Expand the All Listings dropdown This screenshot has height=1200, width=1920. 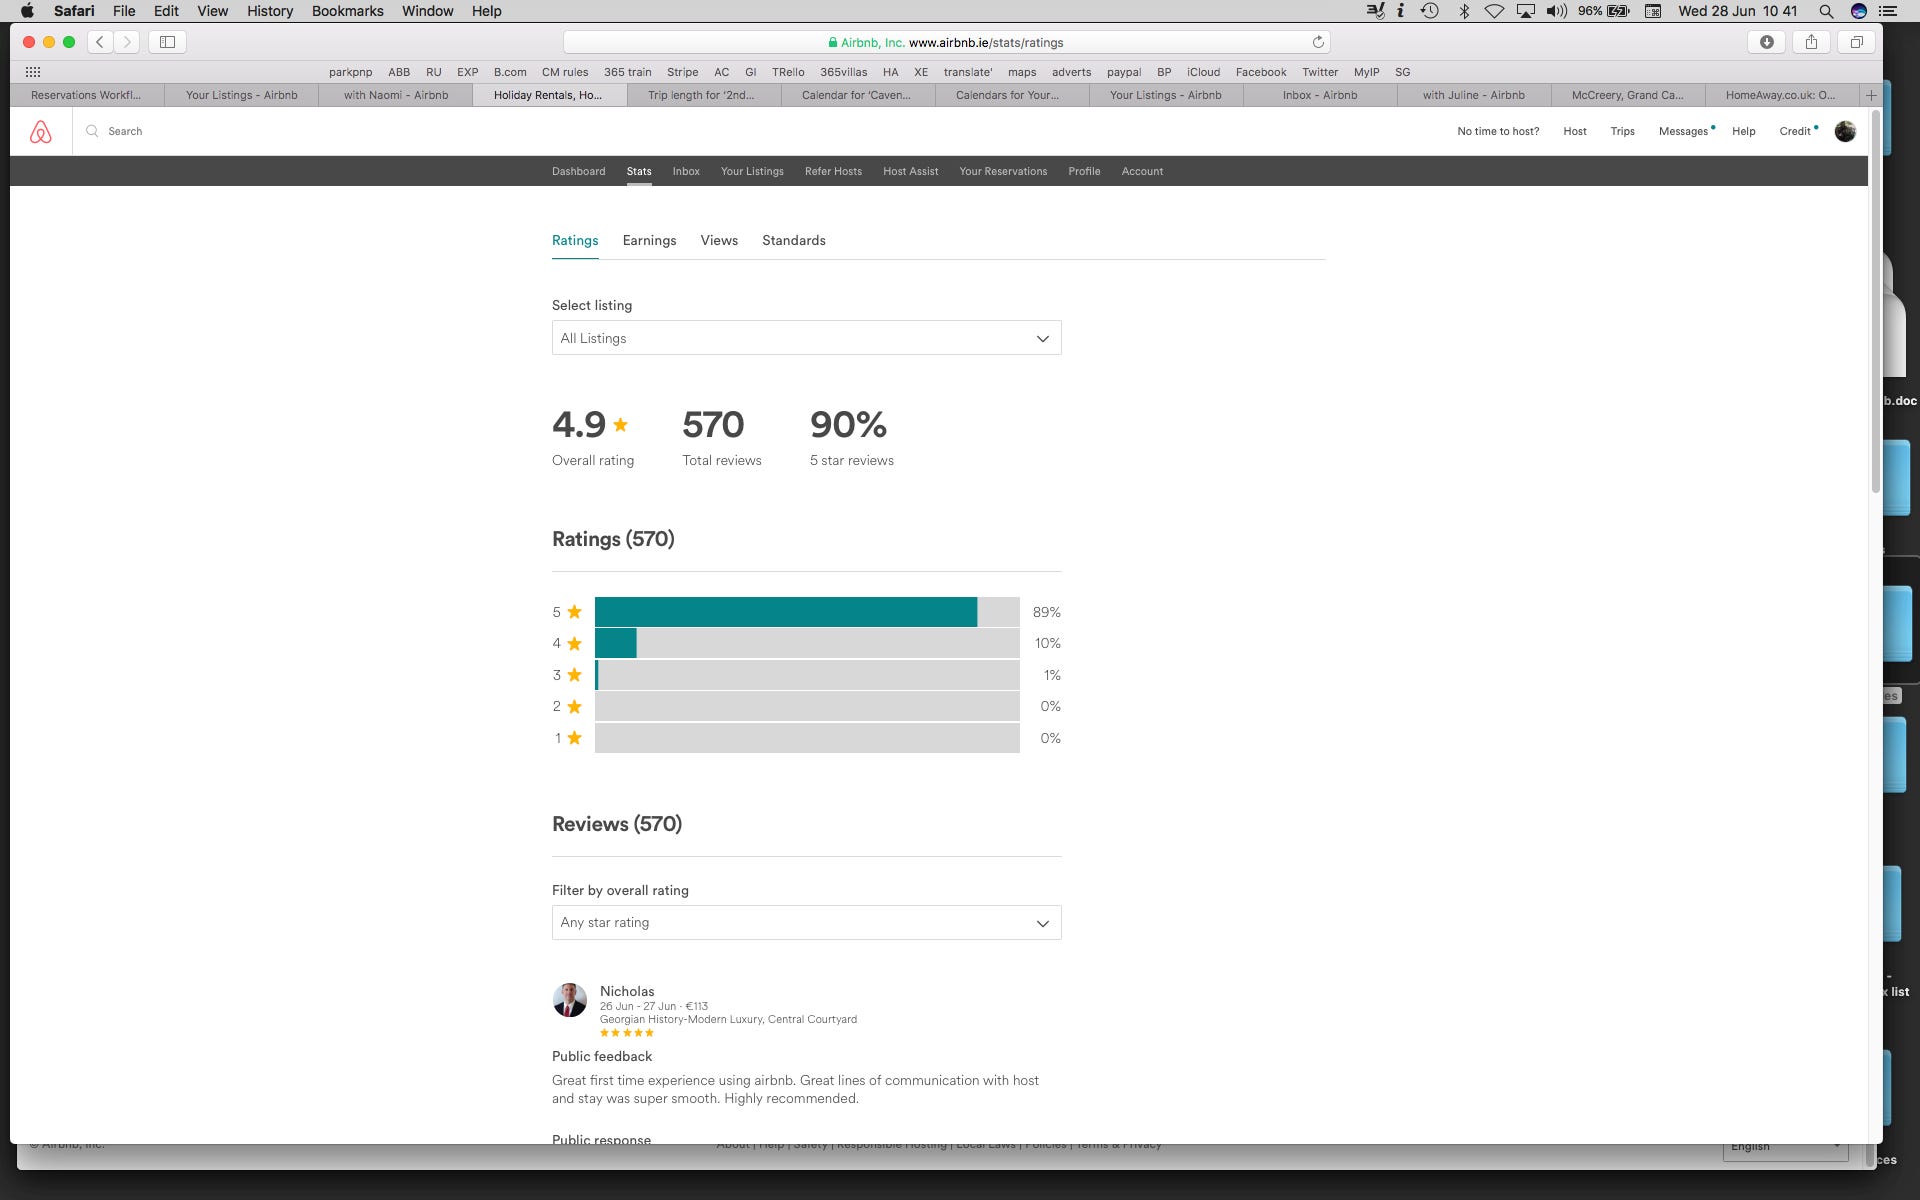tap(806, 338)
